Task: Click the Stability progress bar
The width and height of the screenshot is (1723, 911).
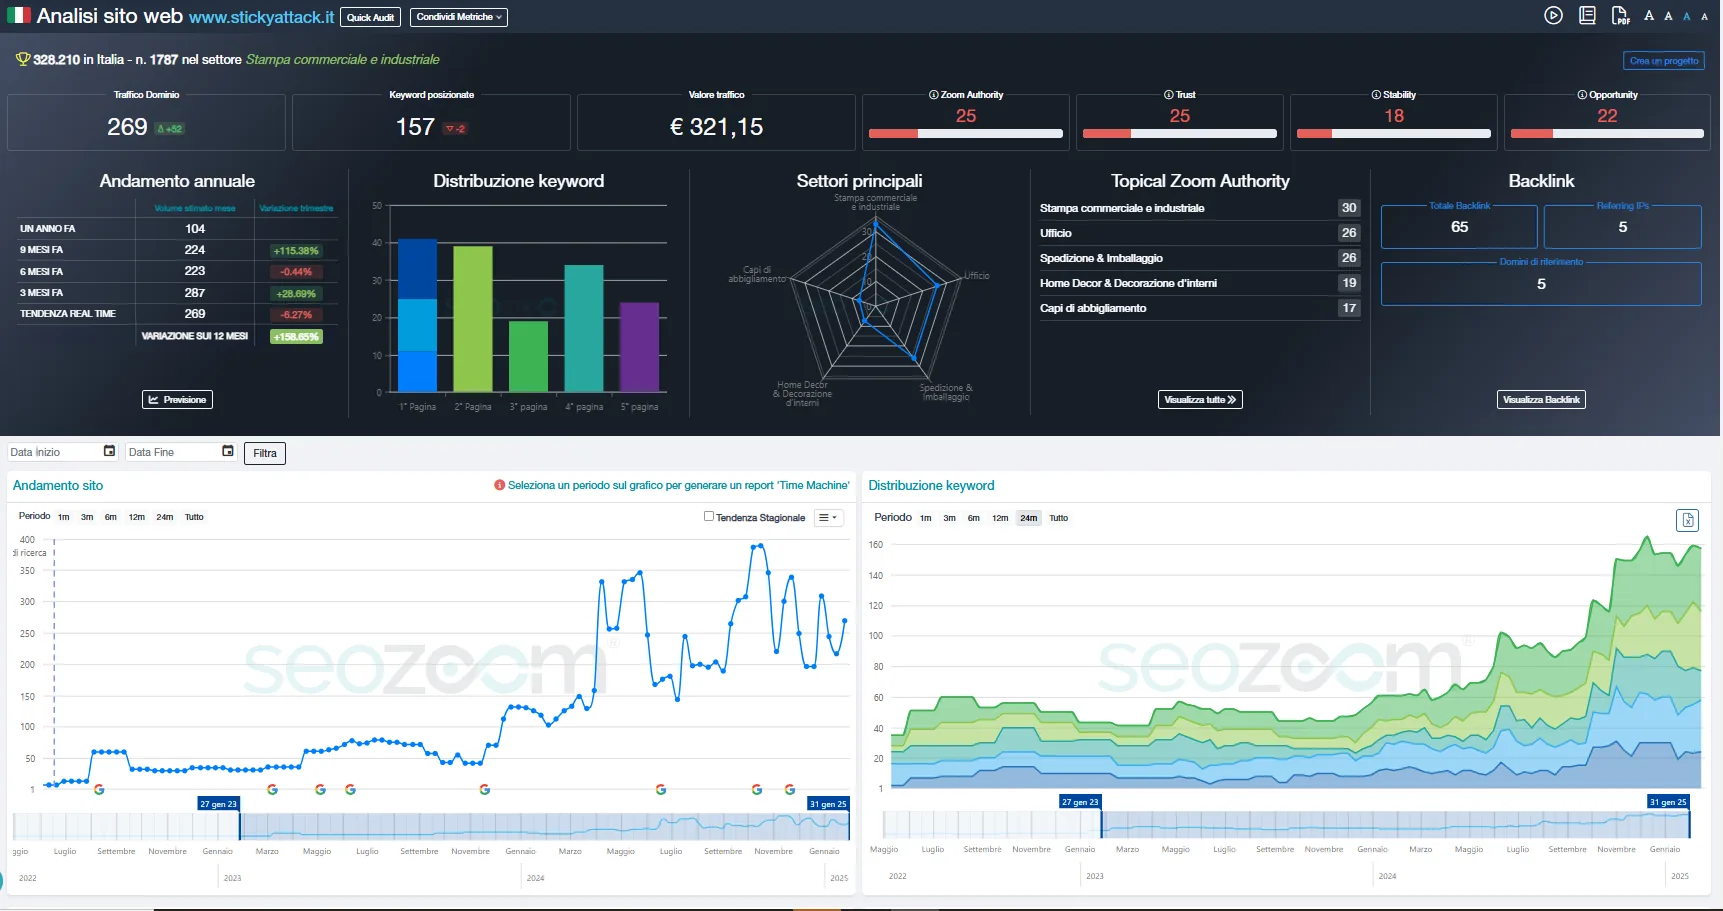Action: click(1394, 133)
